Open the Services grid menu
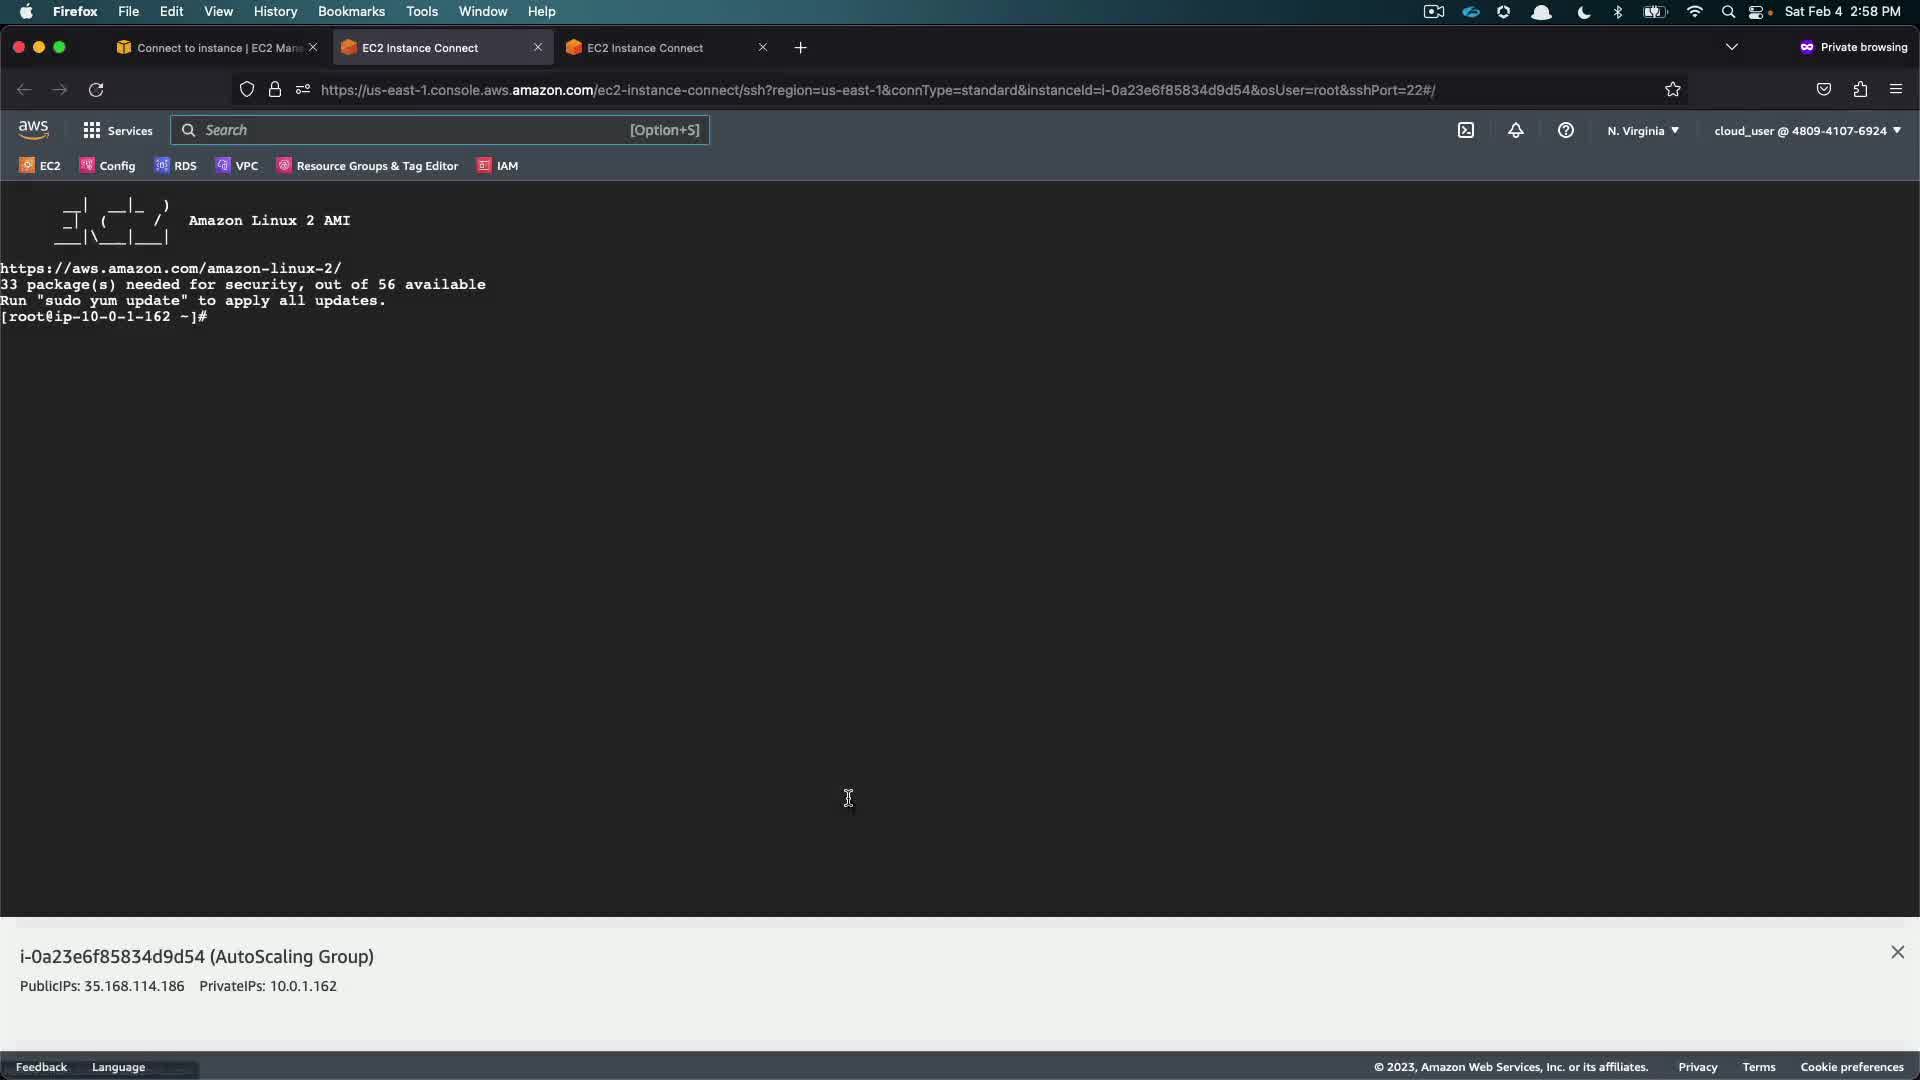 [118, 130]
